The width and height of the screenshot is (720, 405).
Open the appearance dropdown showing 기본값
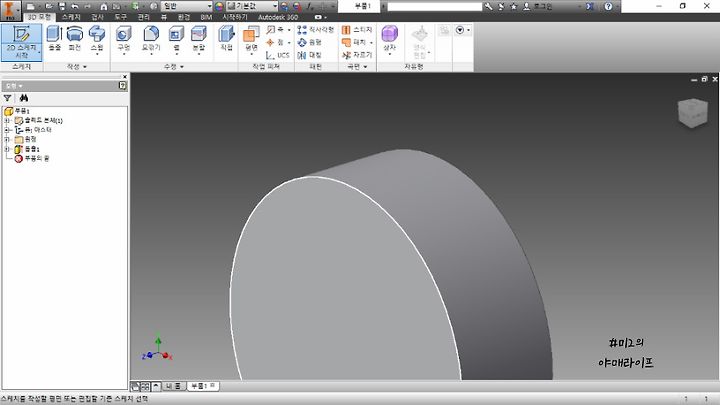click(x=253, y=6)
